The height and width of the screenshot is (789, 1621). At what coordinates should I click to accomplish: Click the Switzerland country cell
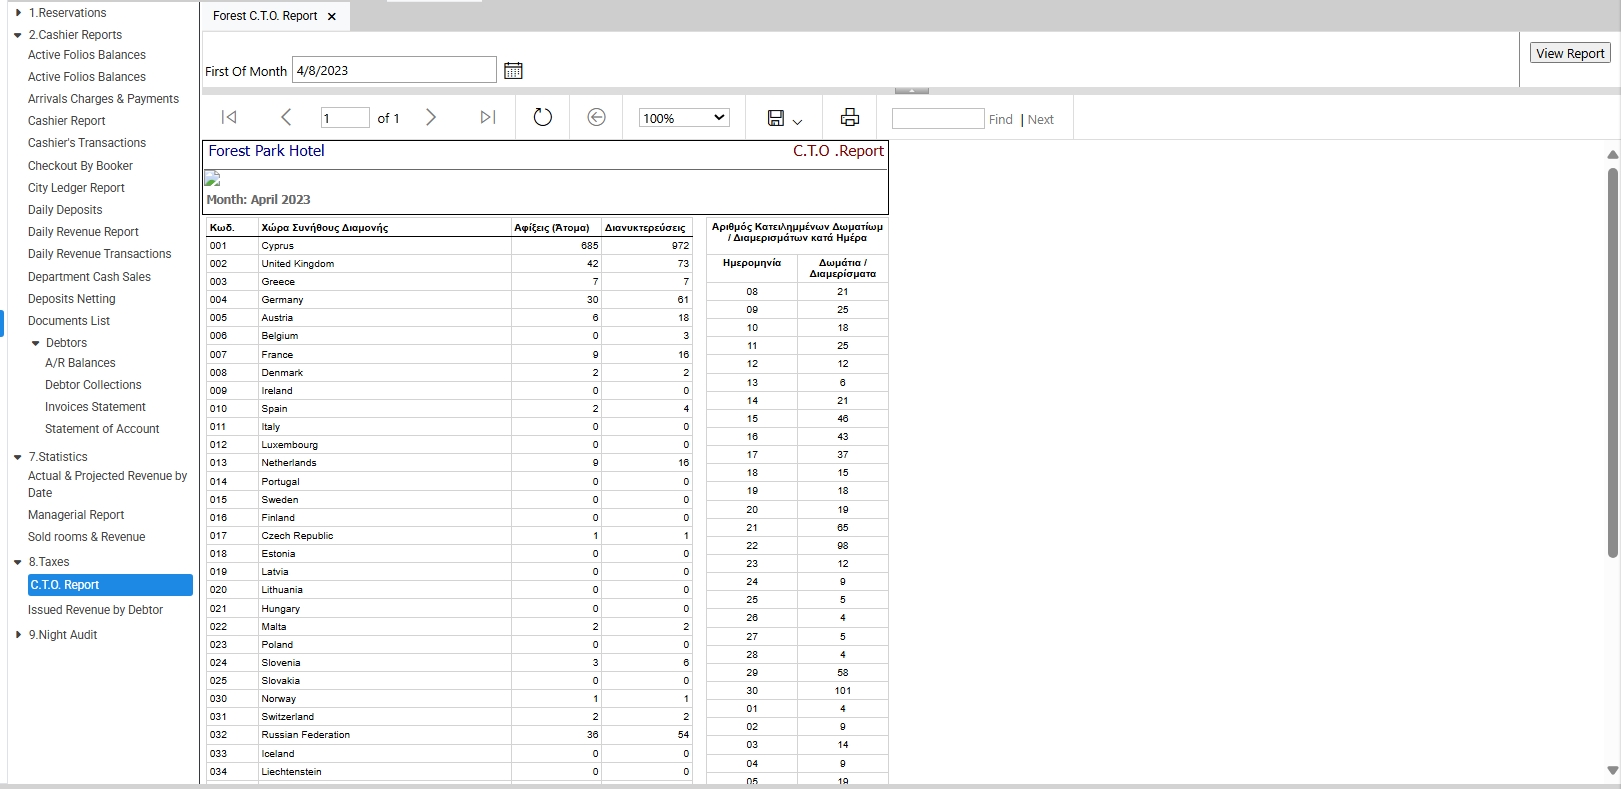(x=384, y=717)
